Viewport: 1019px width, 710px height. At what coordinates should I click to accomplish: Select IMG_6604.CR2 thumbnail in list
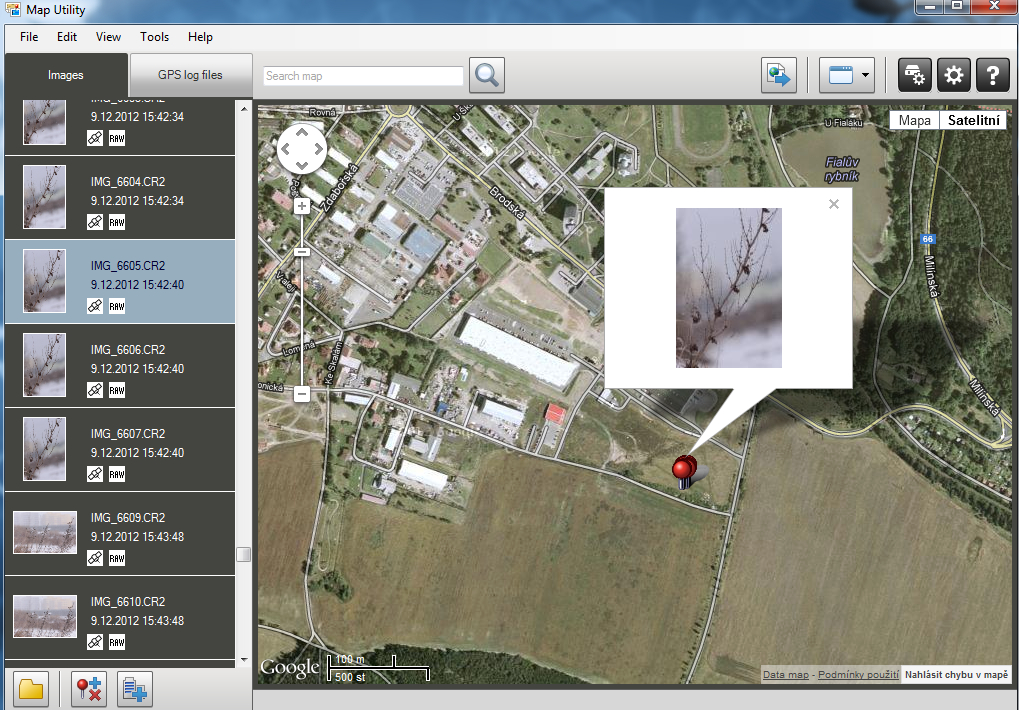pyautogui.click(x=44, y=197)
